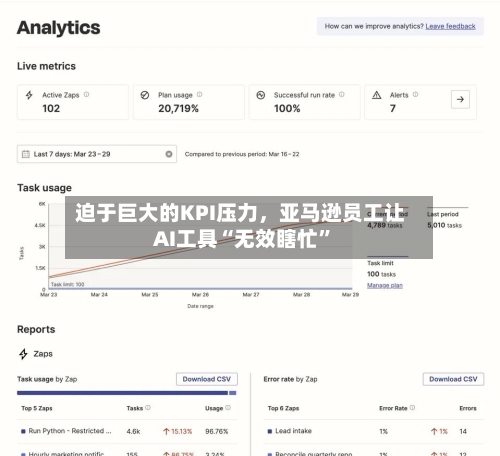Click the calendar icon in date range field
This screenshot has width=500, height=456.
26,154
